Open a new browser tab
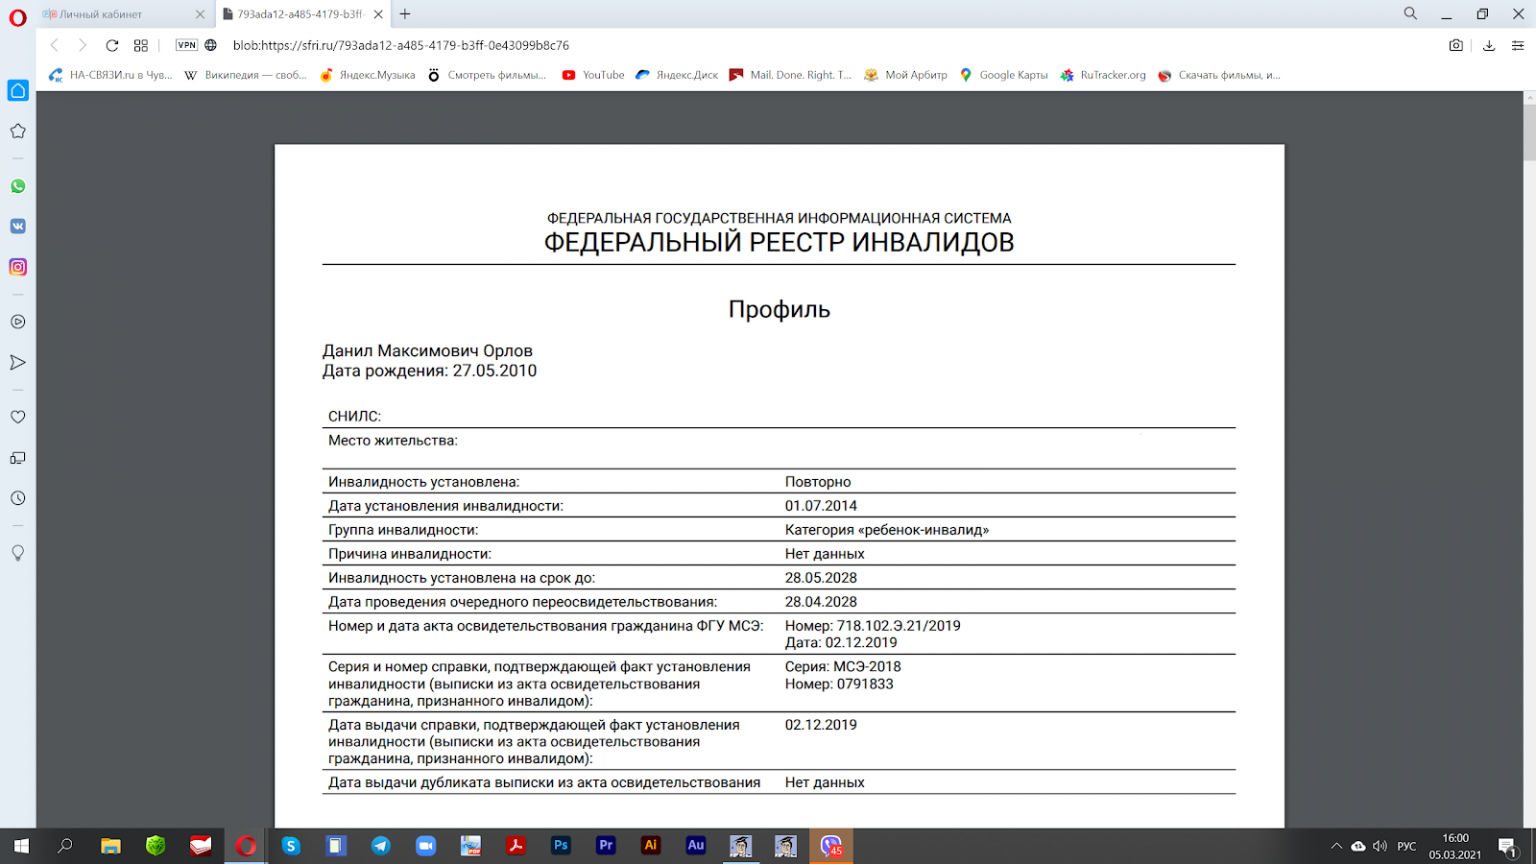 (405, 14)
